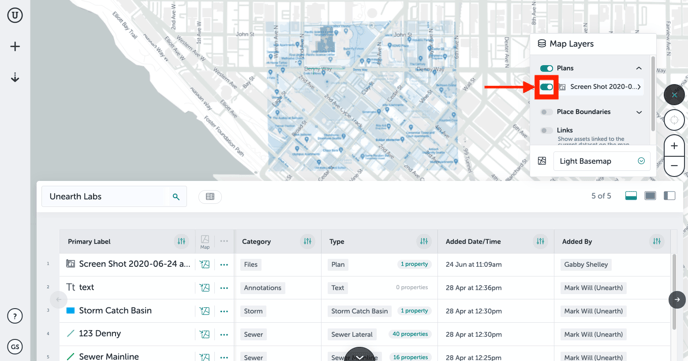Click the Annotations category tag

pyautogui.click(x=262, y=288)
